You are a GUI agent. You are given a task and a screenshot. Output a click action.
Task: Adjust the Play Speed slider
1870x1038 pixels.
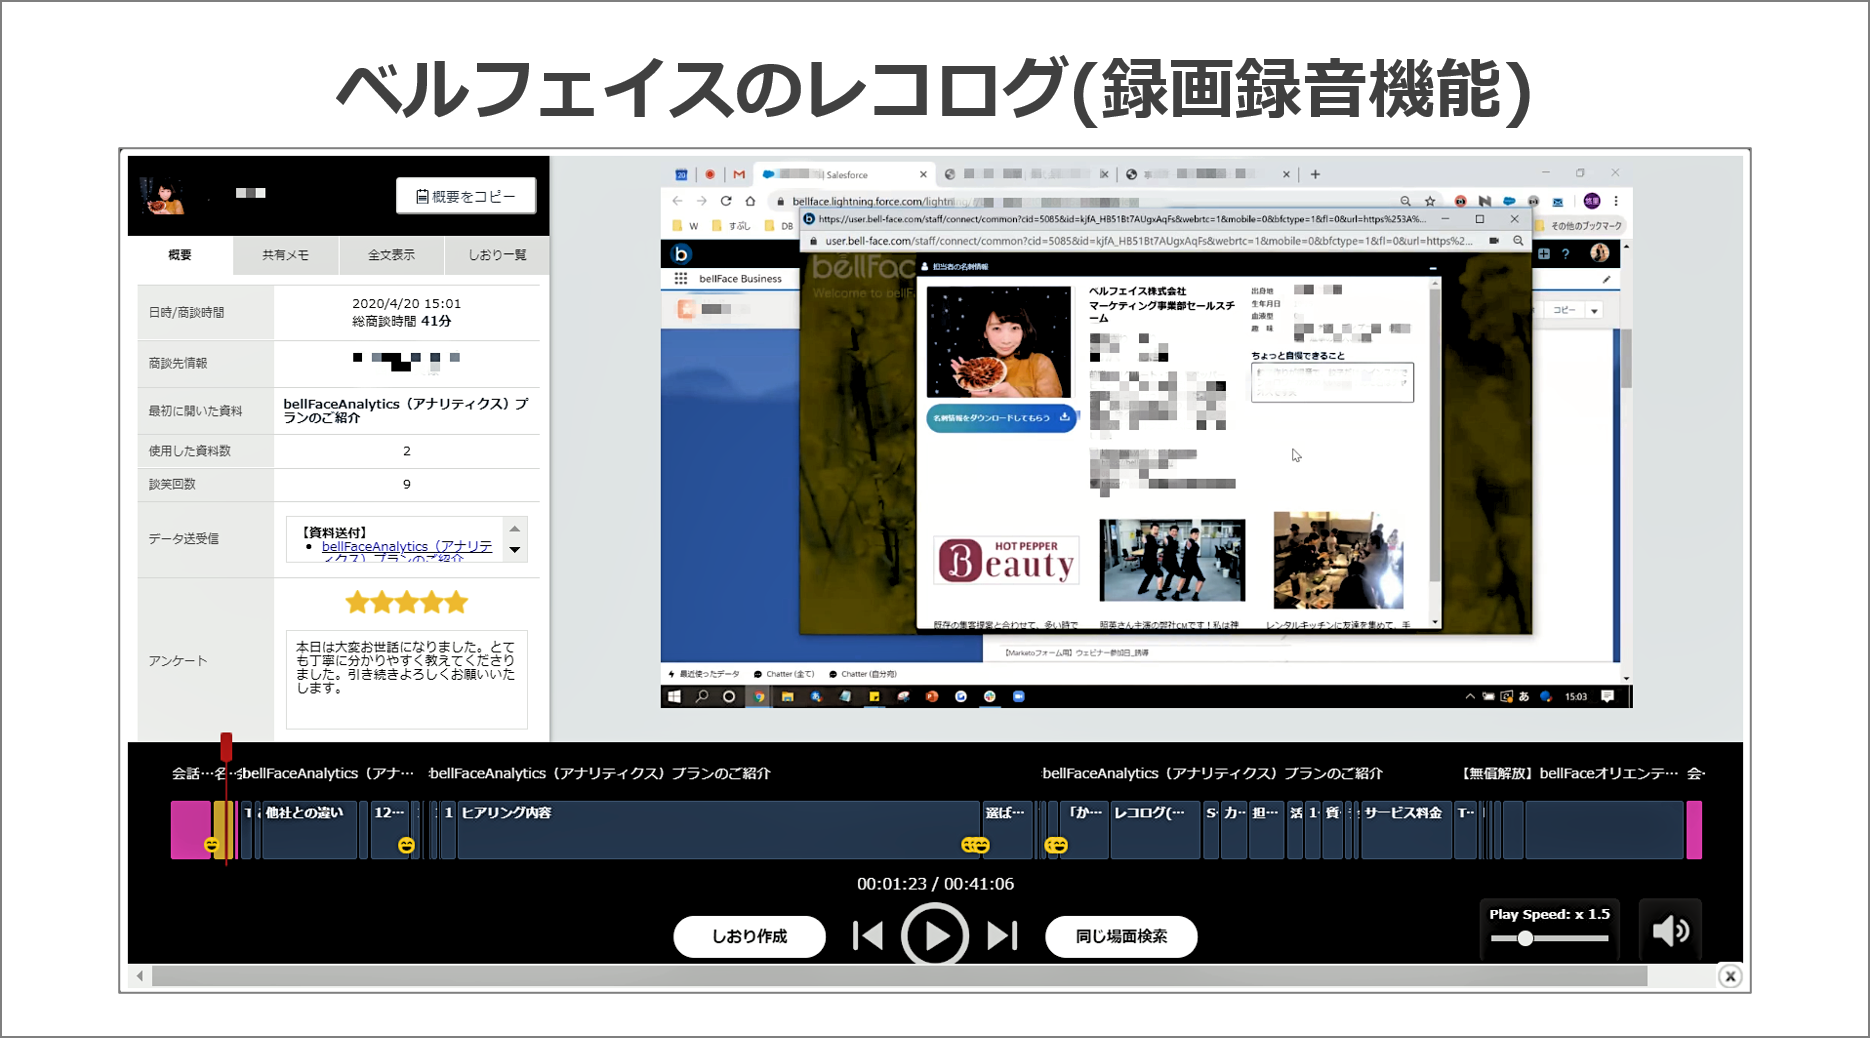pyautogui.click(x=1524, y=938)
